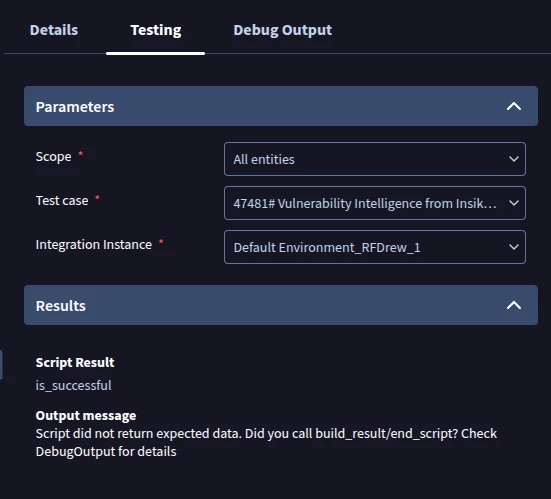Click the output message error text

[x=266, y=442]
